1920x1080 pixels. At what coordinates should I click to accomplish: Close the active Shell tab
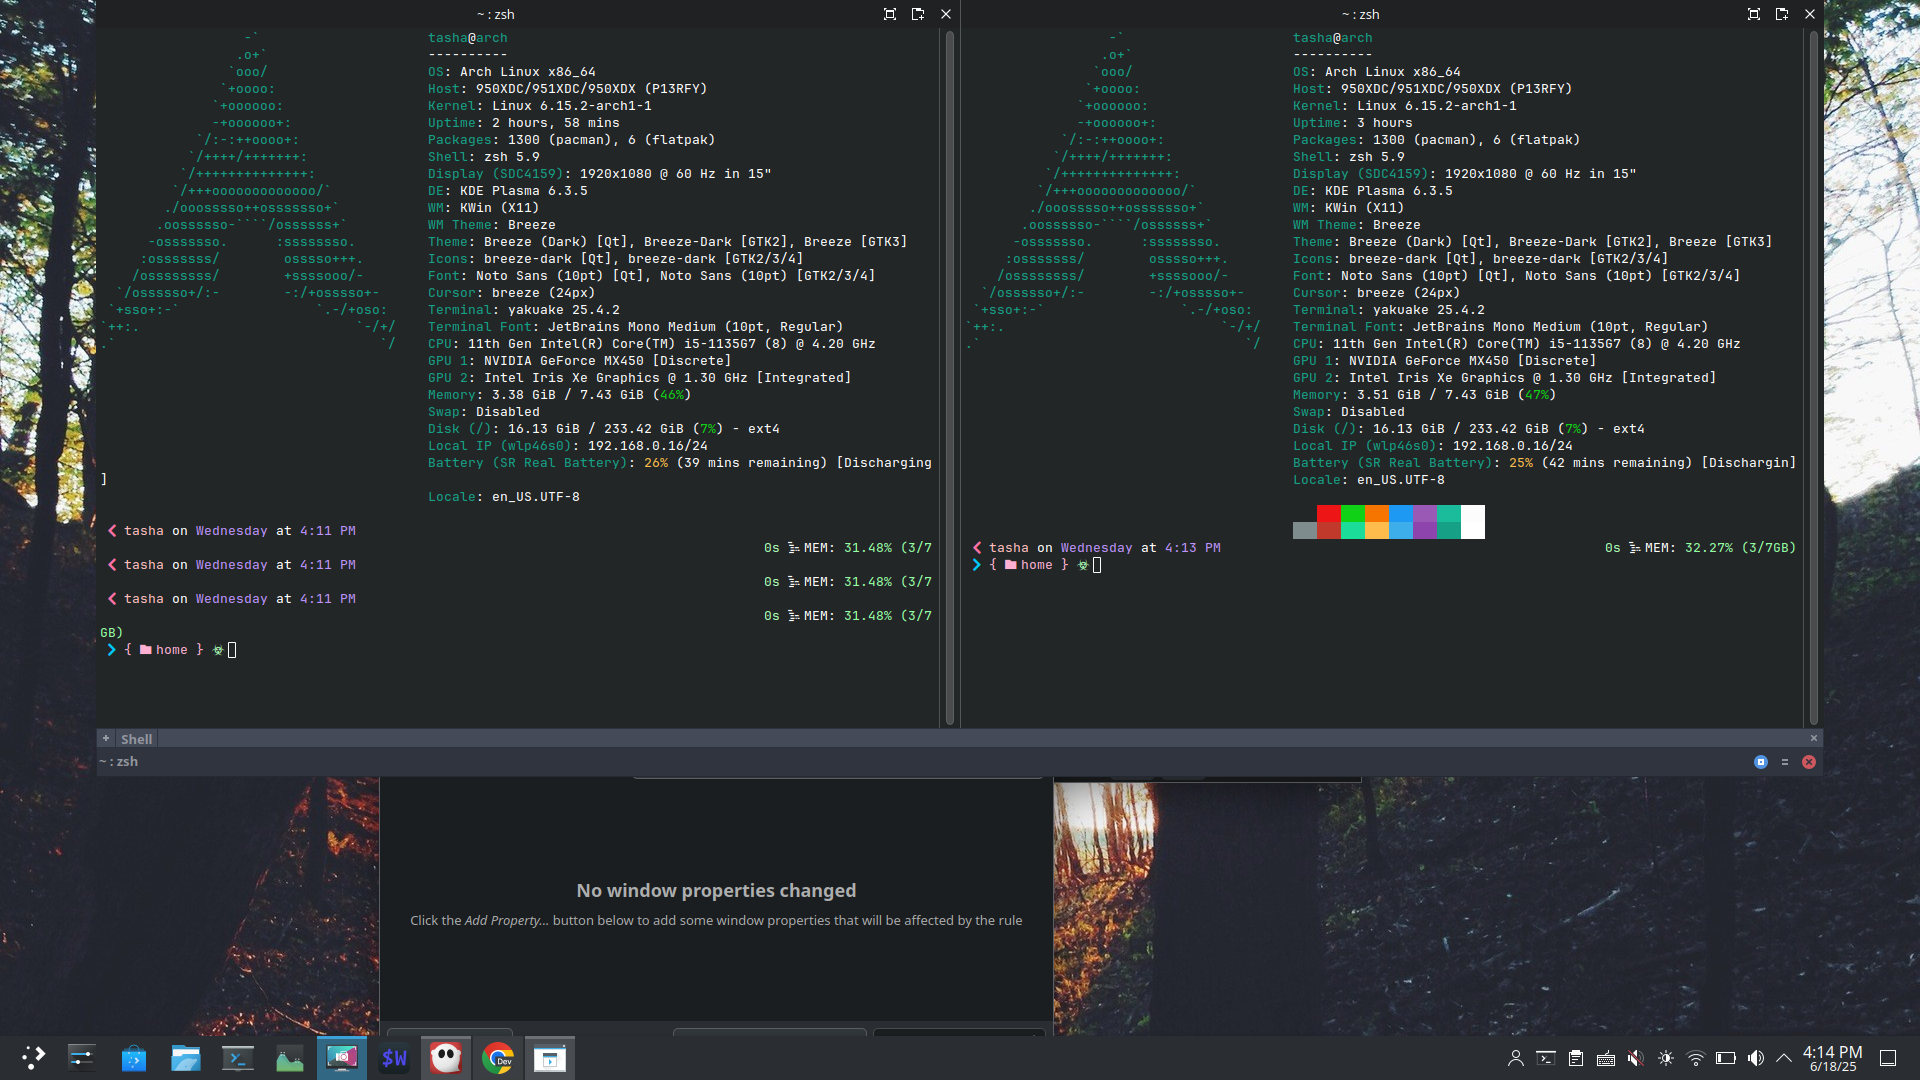(1814, 739)
